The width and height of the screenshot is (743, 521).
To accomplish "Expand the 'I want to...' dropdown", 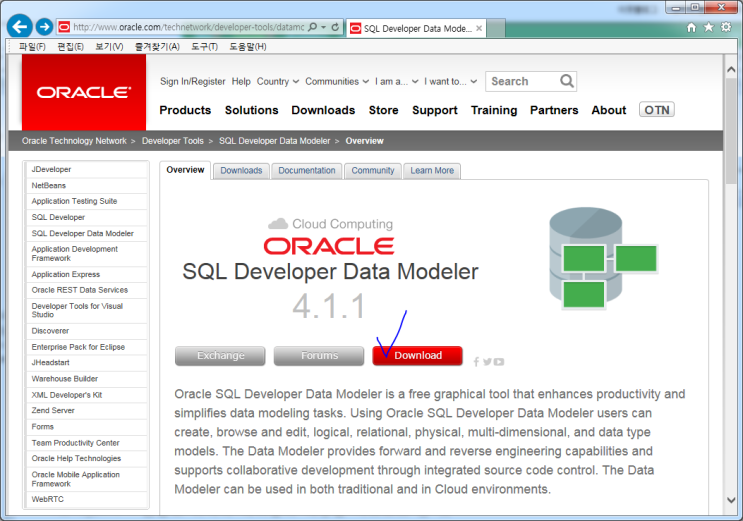I will 451,82.
